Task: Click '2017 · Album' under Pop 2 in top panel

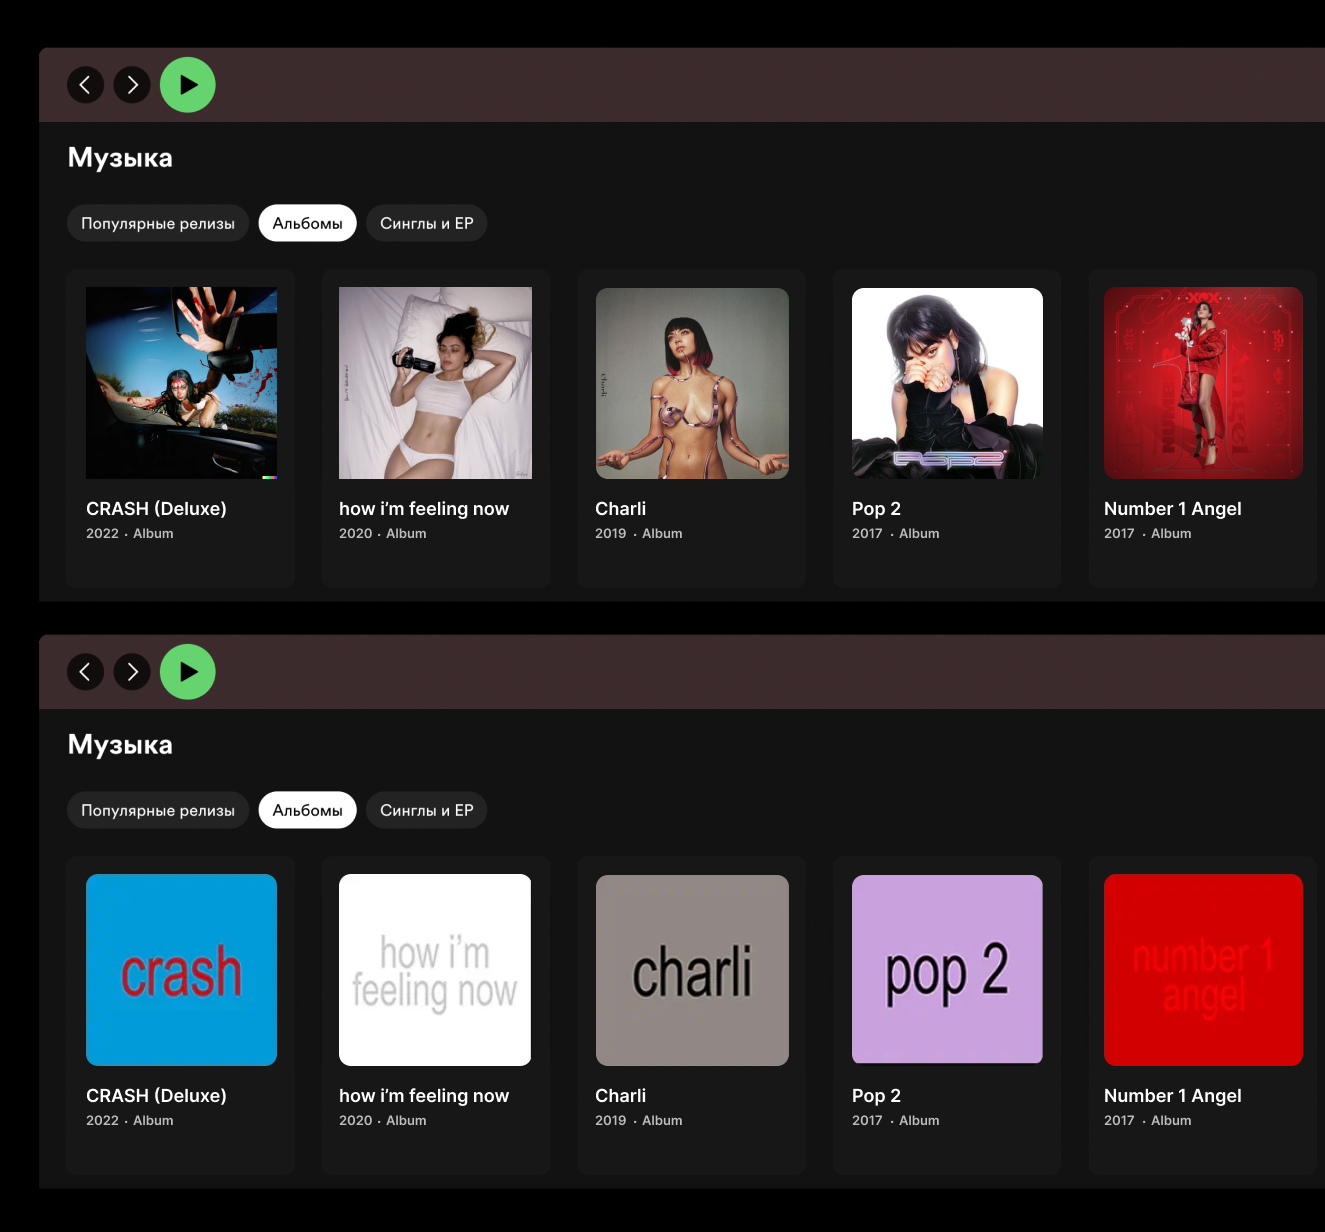Action: [x=896, y=534]
